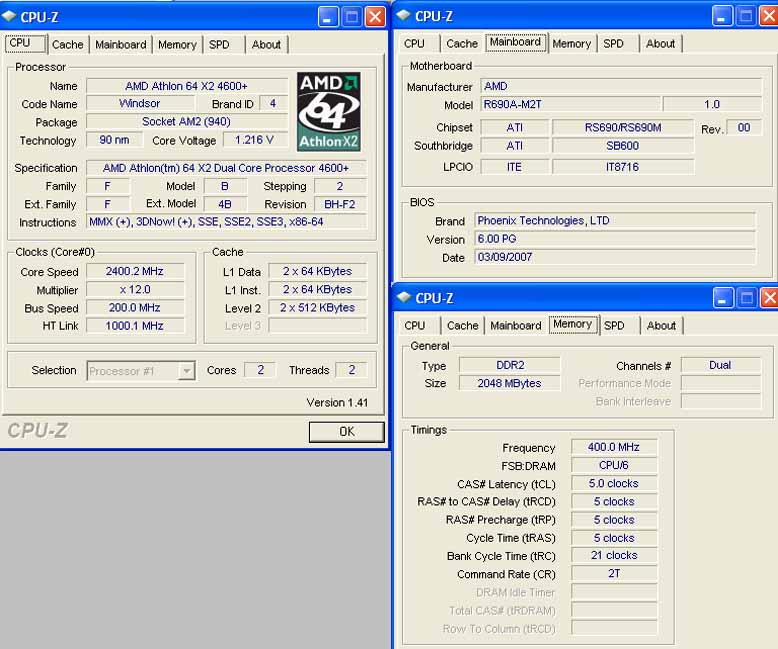This screenshot has height=649, width=778.
Task: Click the 90 nm technology value
Action: point(115,140)
